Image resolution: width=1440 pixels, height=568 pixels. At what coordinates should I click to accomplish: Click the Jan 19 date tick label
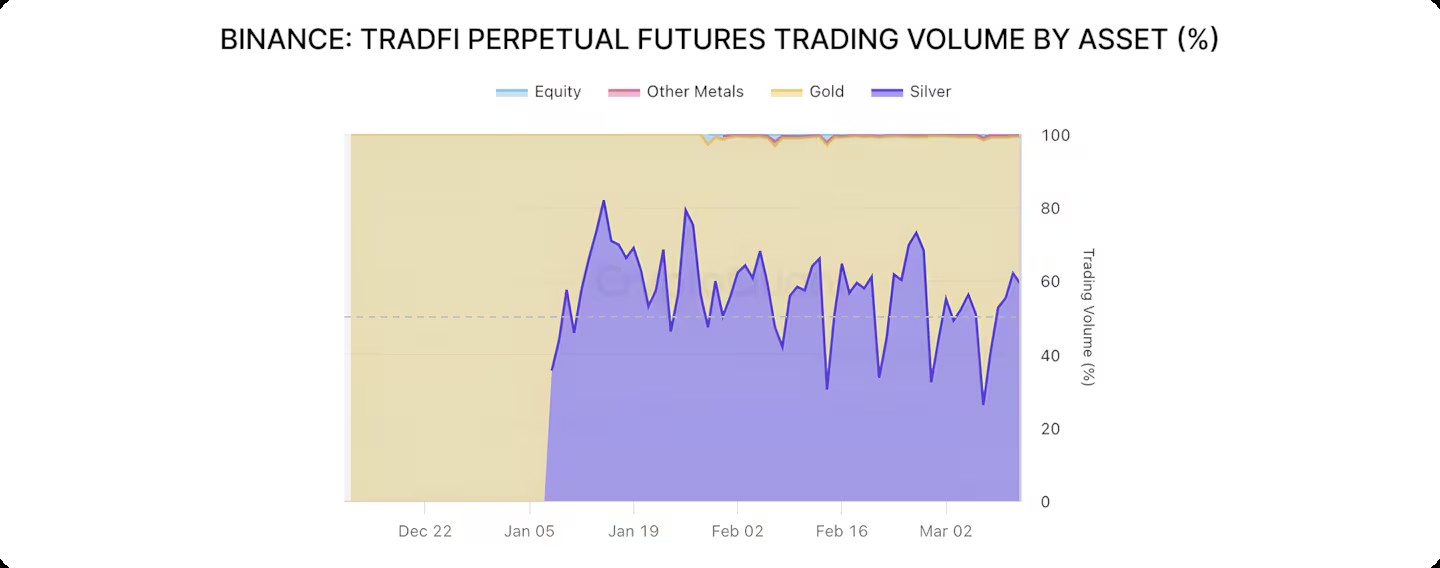634,531
